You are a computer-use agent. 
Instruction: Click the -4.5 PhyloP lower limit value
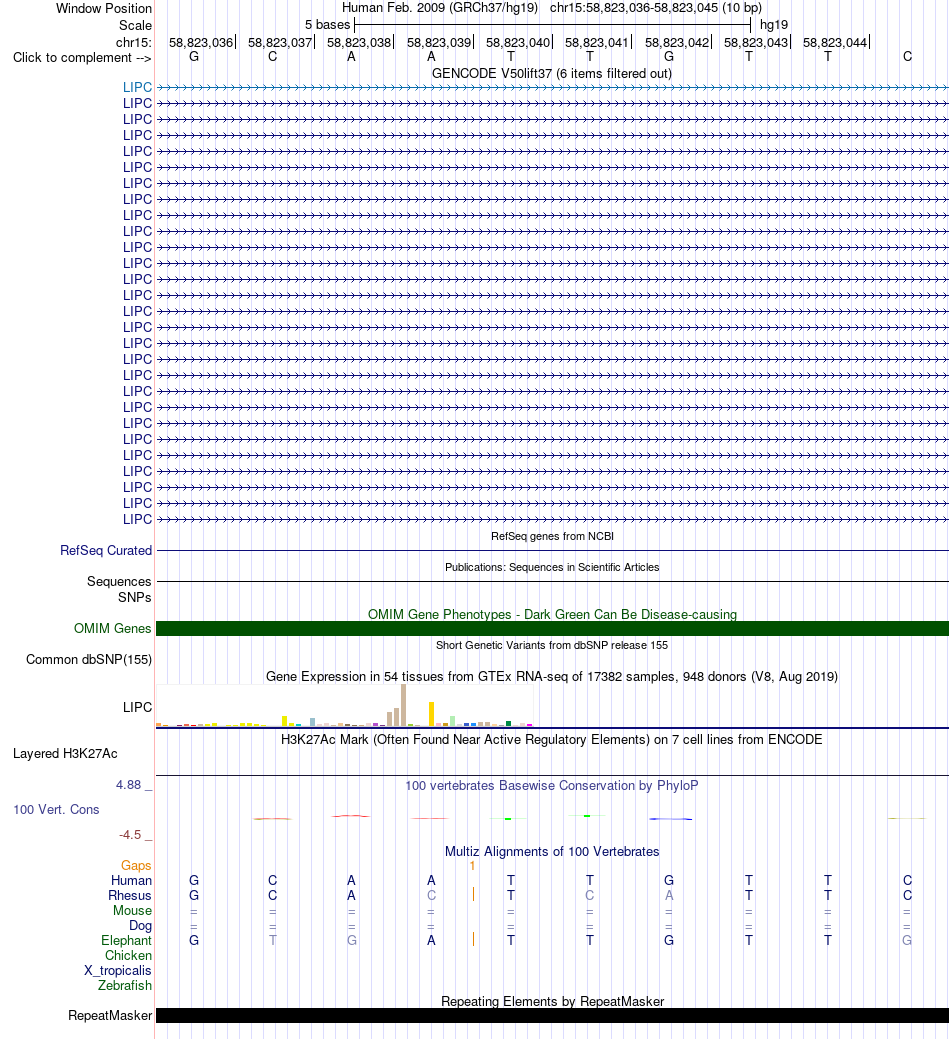click(130, 835)
